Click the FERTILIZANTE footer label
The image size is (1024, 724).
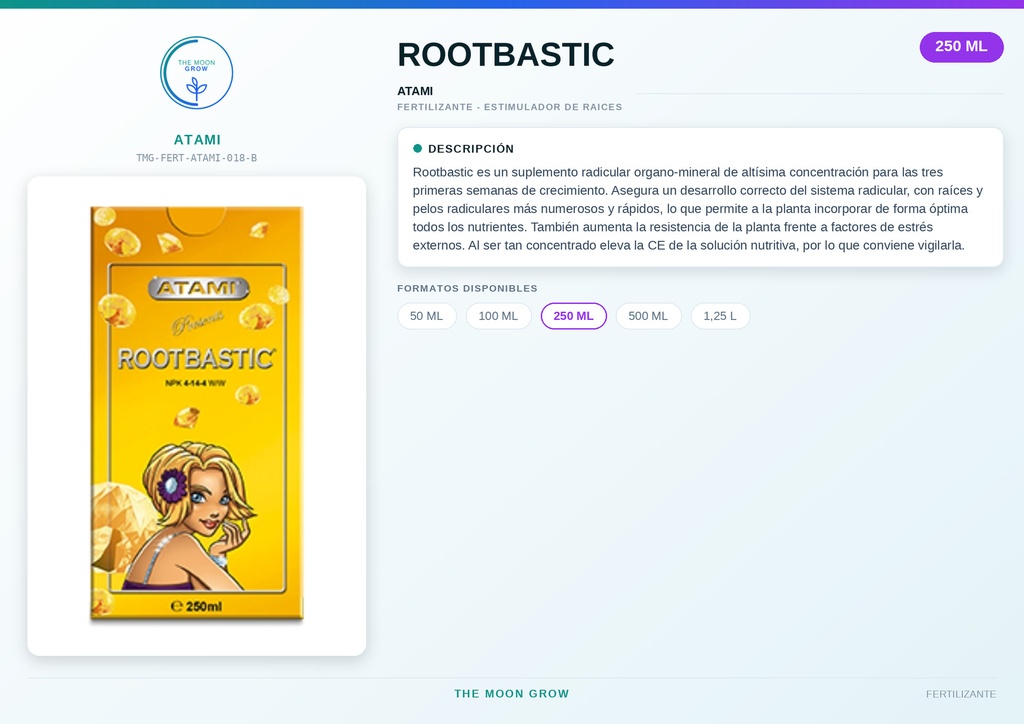tap(961, 694)
